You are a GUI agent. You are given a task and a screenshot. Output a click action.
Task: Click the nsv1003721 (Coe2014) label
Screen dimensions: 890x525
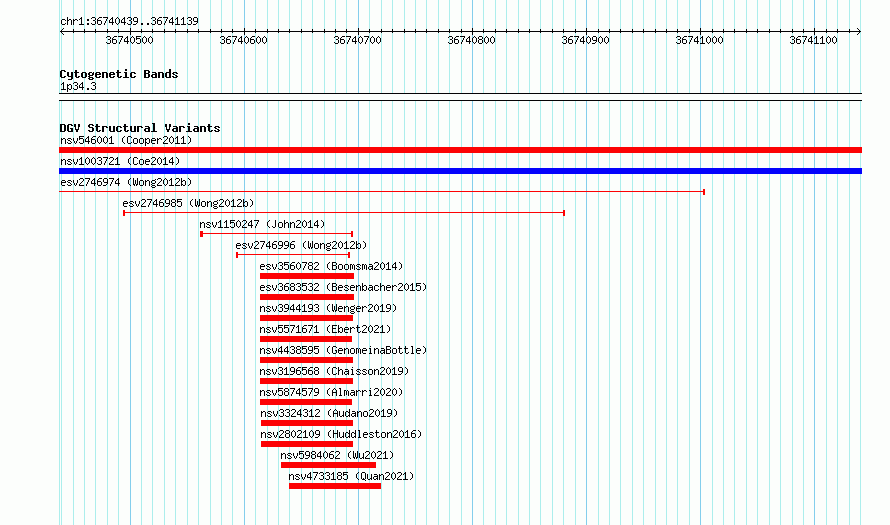point(120,161)
